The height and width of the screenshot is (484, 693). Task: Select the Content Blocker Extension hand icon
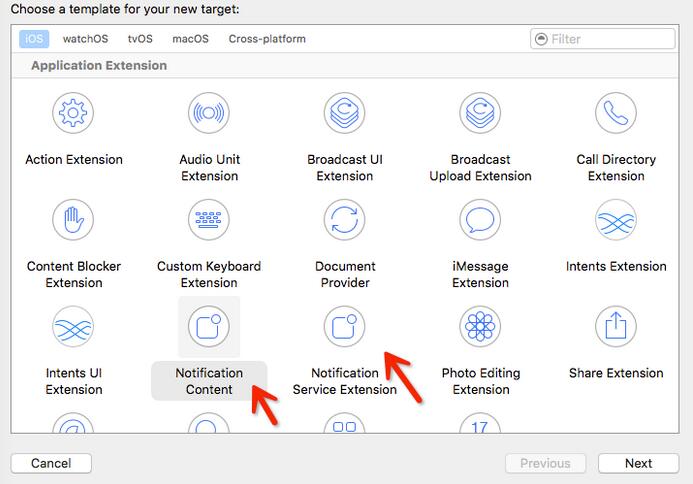click(x=74, y=220)
